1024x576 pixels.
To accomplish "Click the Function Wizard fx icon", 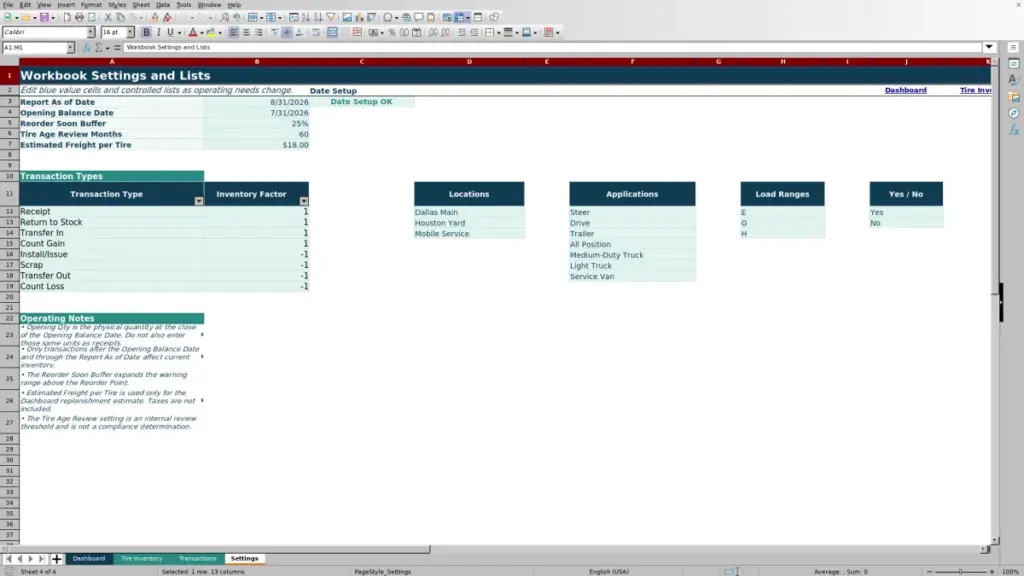I will coord(87,48).
